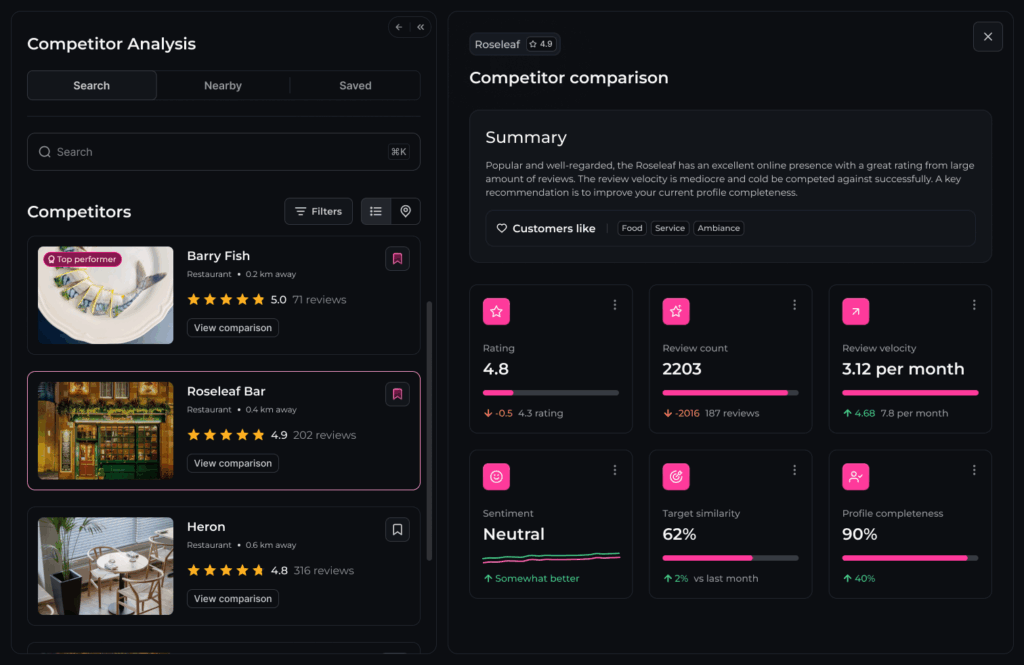Click the "90%" profile completeness value
This screenshot has width=1024, height=665.
(859, 534)
